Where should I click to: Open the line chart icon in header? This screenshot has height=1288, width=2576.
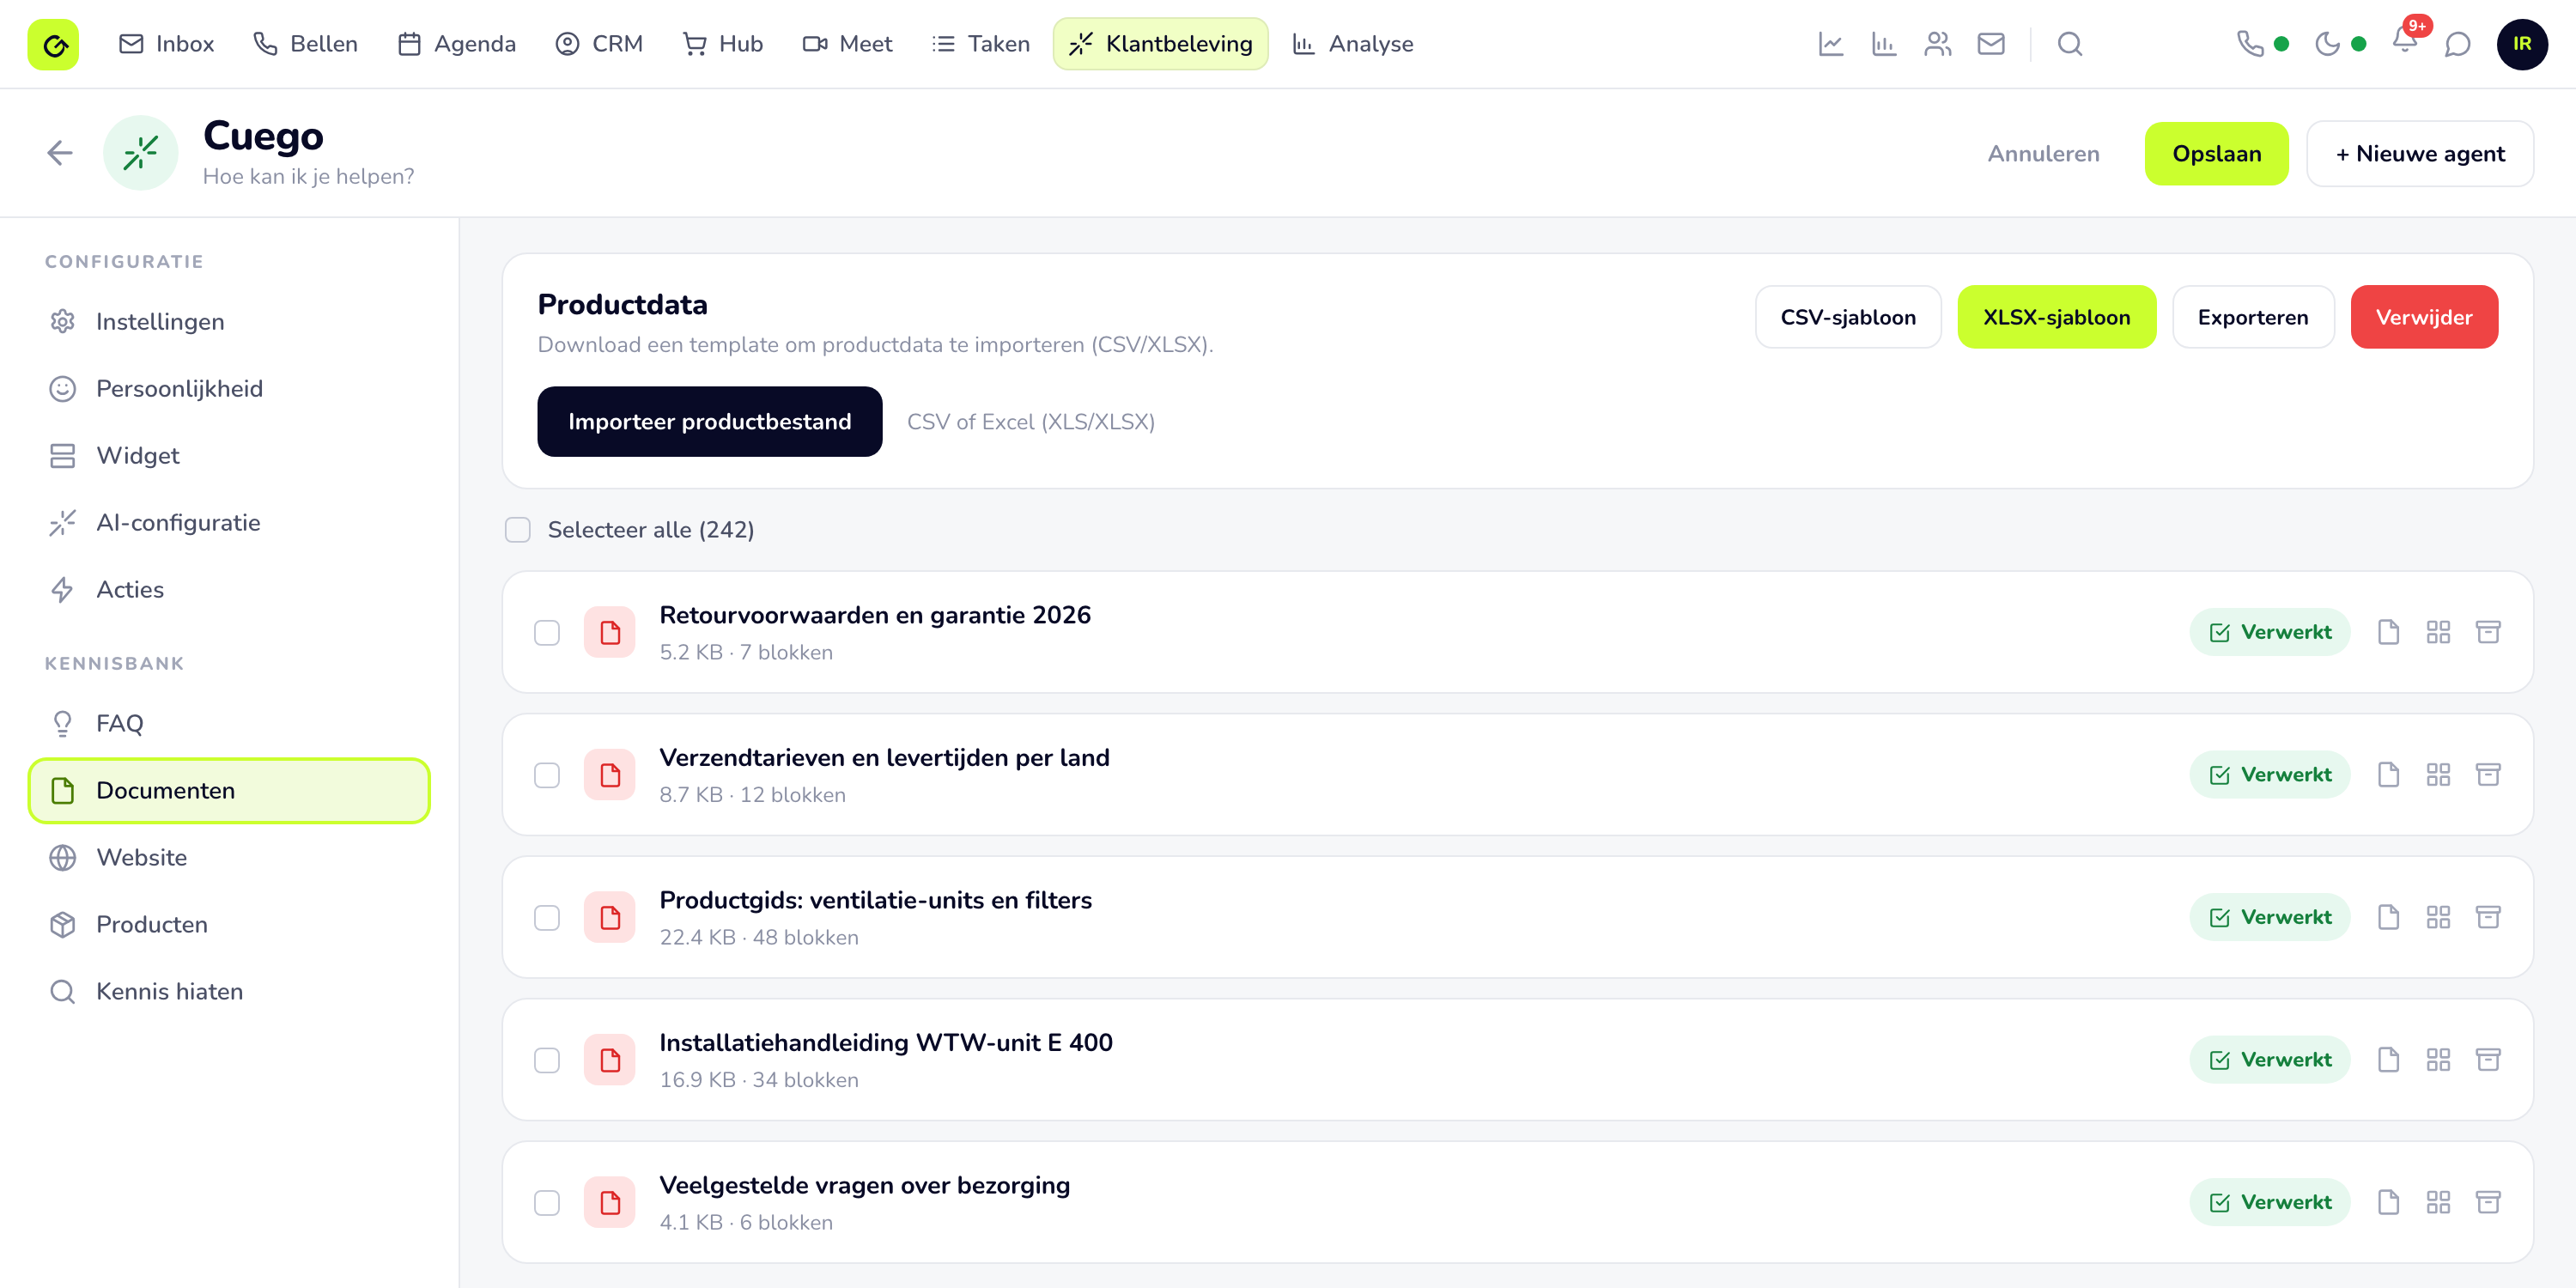1831,44
